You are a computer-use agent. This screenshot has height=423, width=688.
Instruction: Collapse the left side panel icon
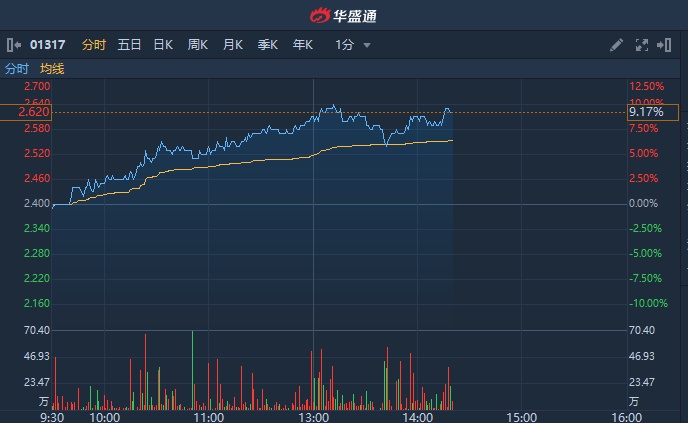(x=13, y=45)
